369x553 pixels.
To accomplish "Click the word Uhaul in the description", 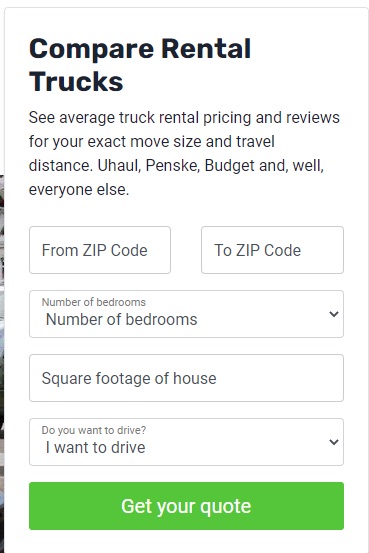I will click(119, 165).
